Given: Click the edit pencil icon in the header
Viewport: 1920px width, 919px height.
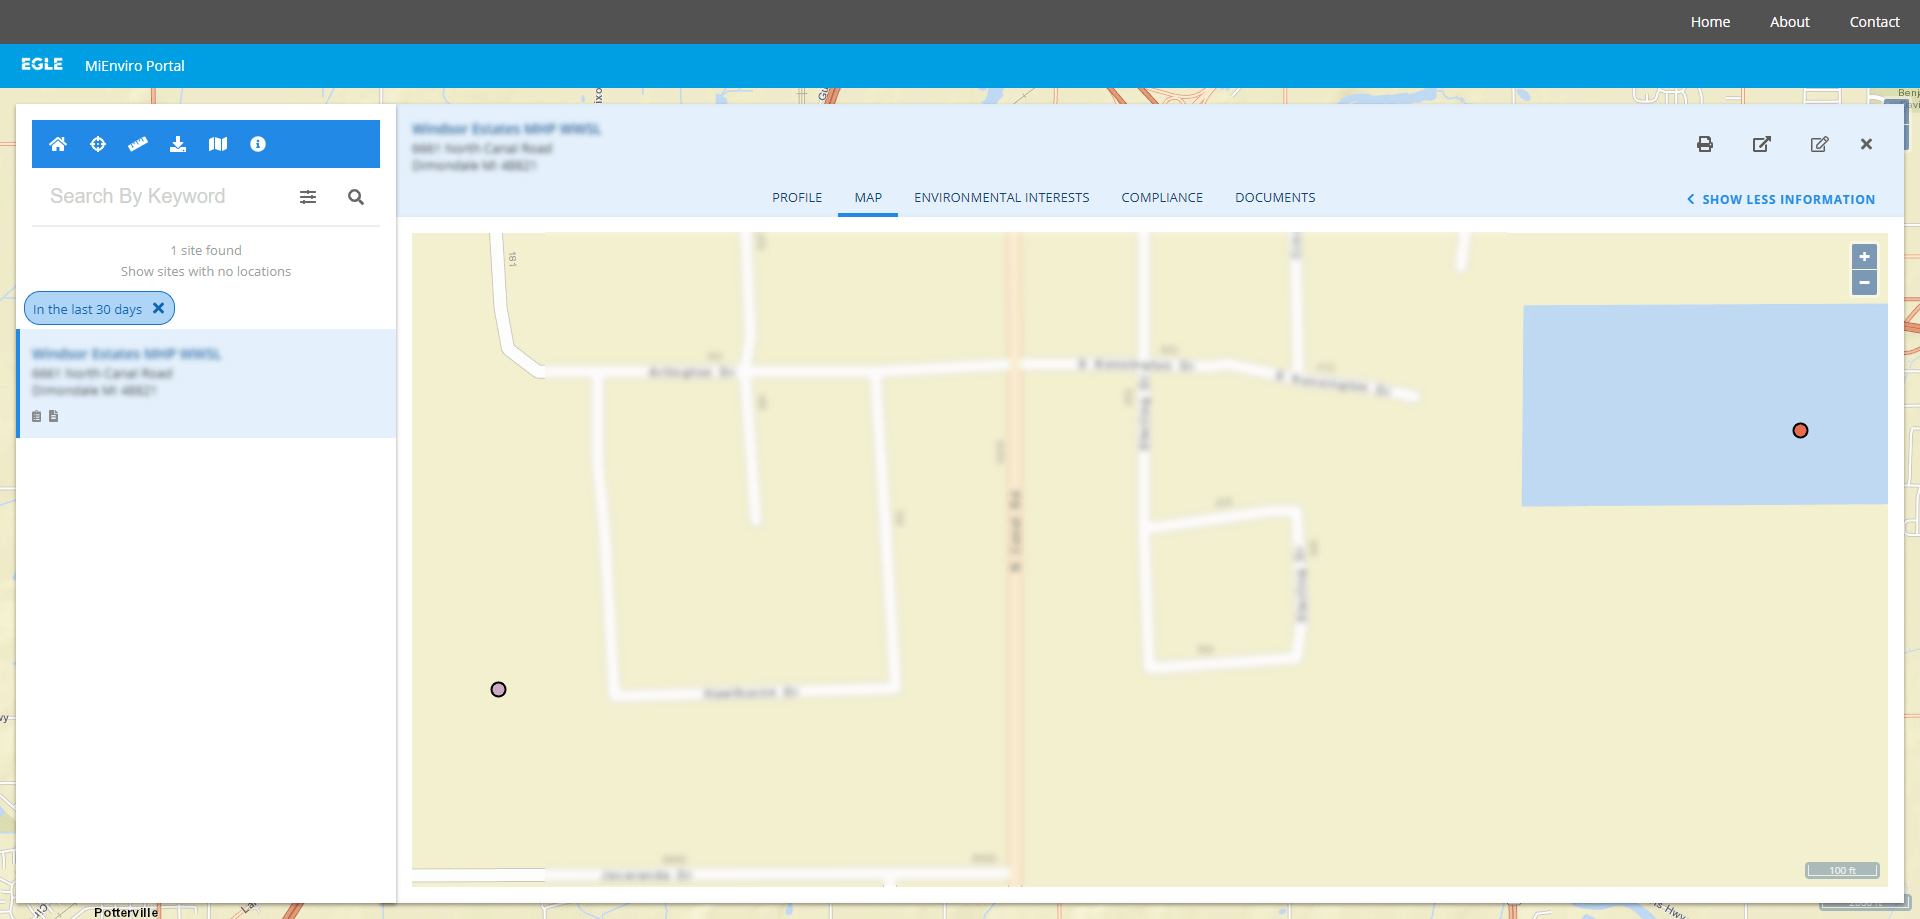Looking at the screenshot, I should coord(1820,144).
